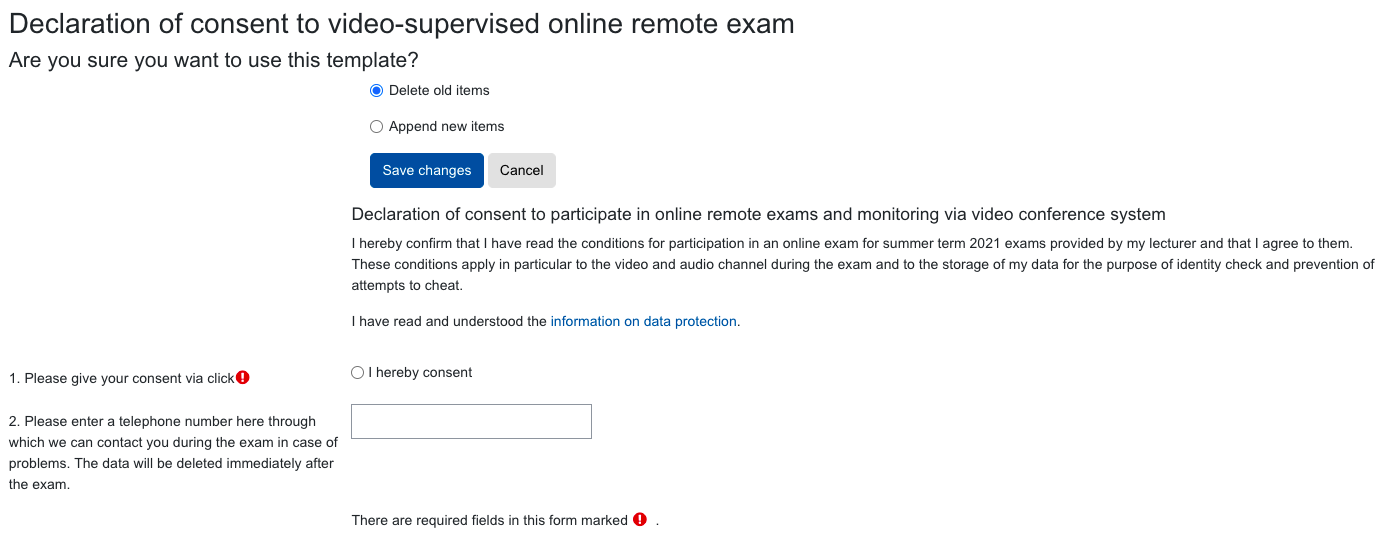Tick the "I hereby consent" radio button
The height and width of the screenshot is (545, 1385).
tap(358, 373)
